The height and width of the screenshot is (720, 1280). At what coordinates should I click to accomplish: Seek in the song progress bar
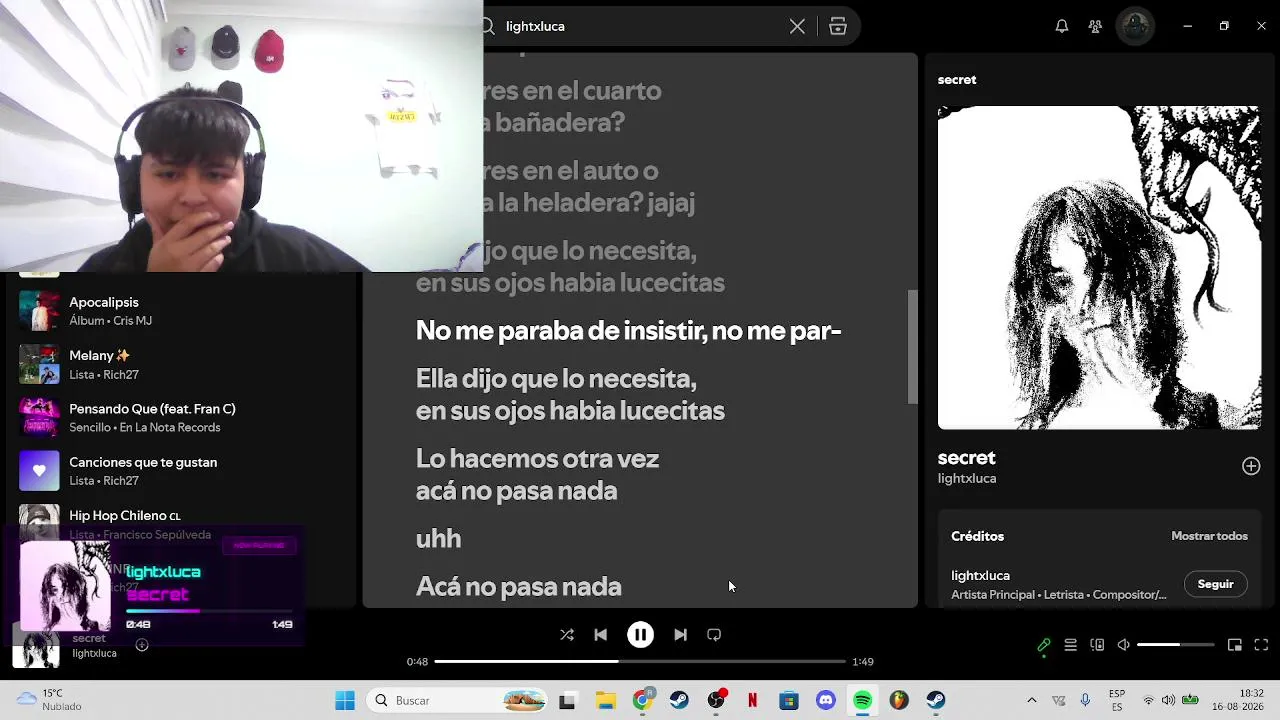point(640,661)
